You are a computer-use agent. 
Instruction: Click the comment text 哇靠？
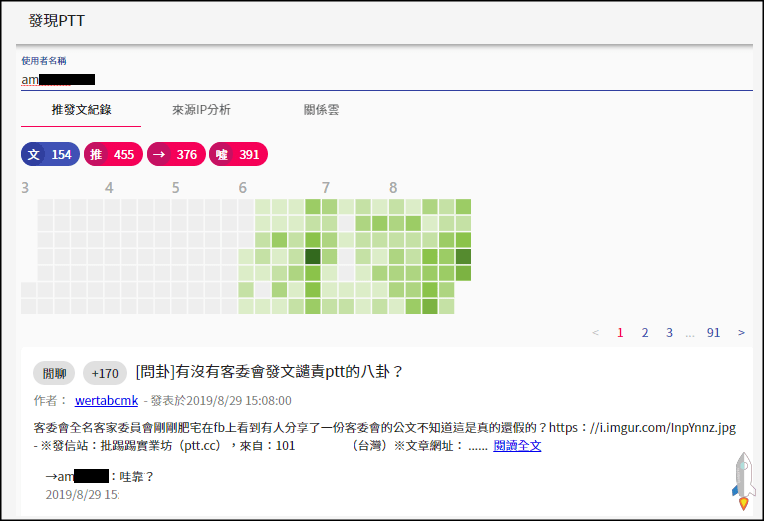(x=137, y=477)
